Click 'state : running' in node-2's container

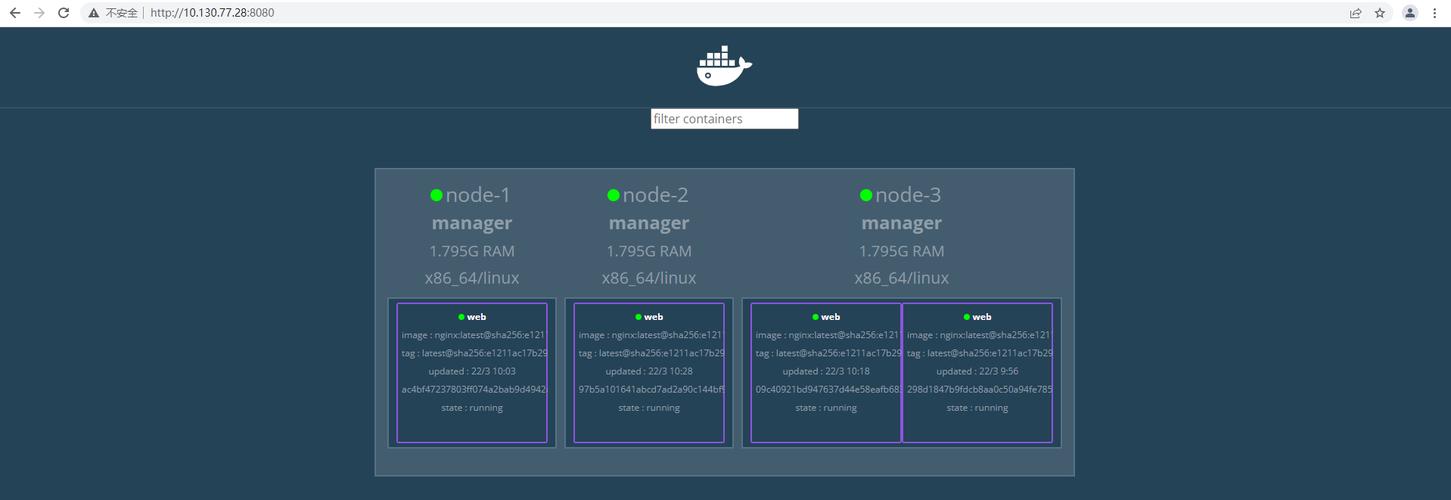click(649, 407)
